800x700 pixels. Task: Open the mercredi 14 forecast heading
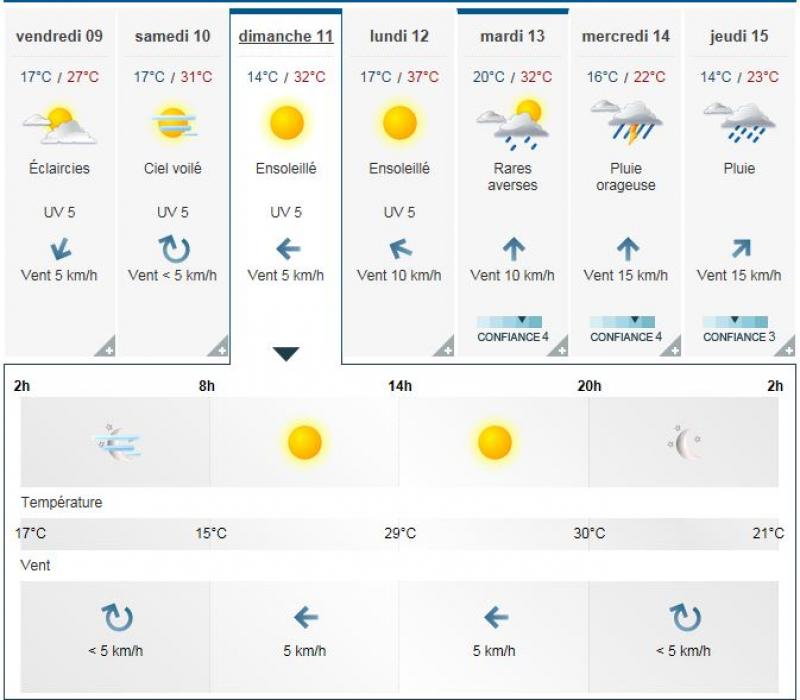[x=625, y=36]
